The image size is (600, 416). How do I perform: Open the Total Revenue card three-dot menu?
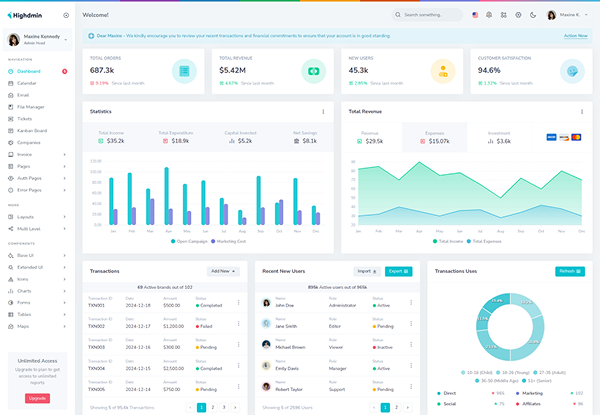point(582,112)
